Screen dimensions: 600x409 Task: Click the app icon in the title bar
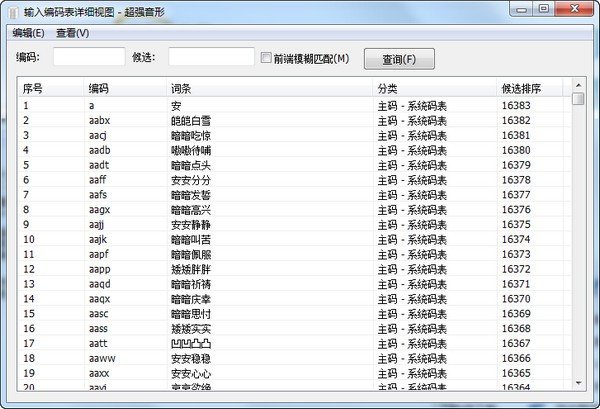click(x=11, y=11)
